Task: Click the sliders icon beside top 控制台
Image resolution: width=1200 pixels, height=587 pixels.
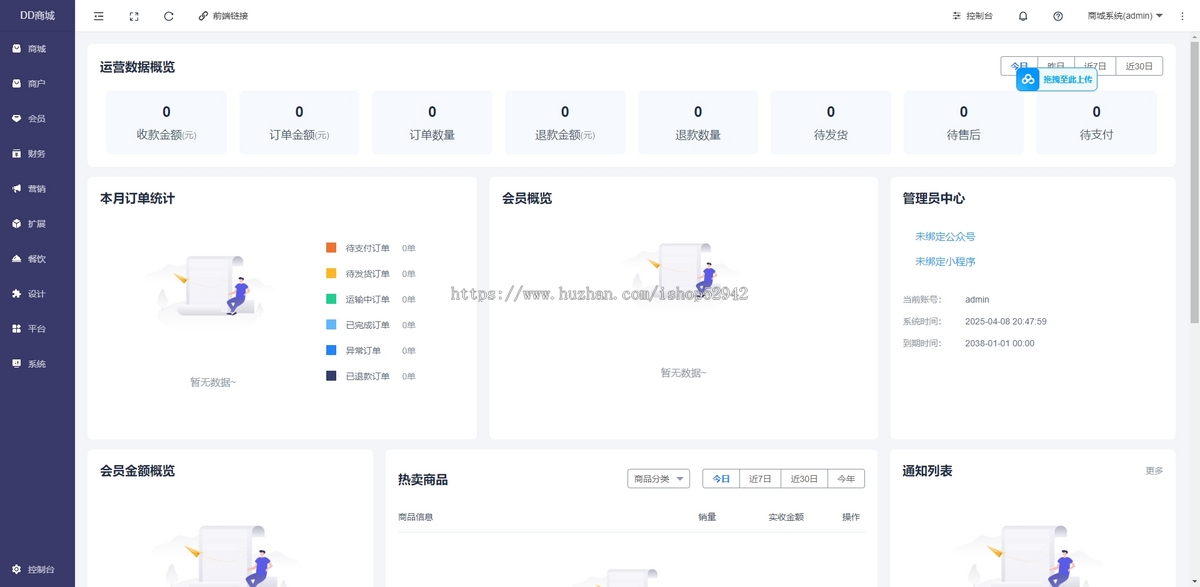Action: click(x=957, y=16)
